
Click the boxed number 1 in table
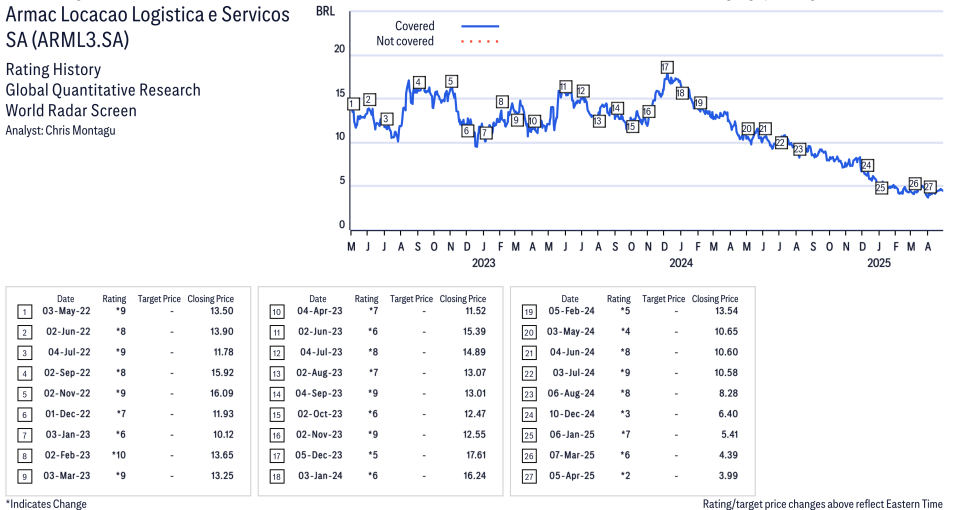click(24, 312)
